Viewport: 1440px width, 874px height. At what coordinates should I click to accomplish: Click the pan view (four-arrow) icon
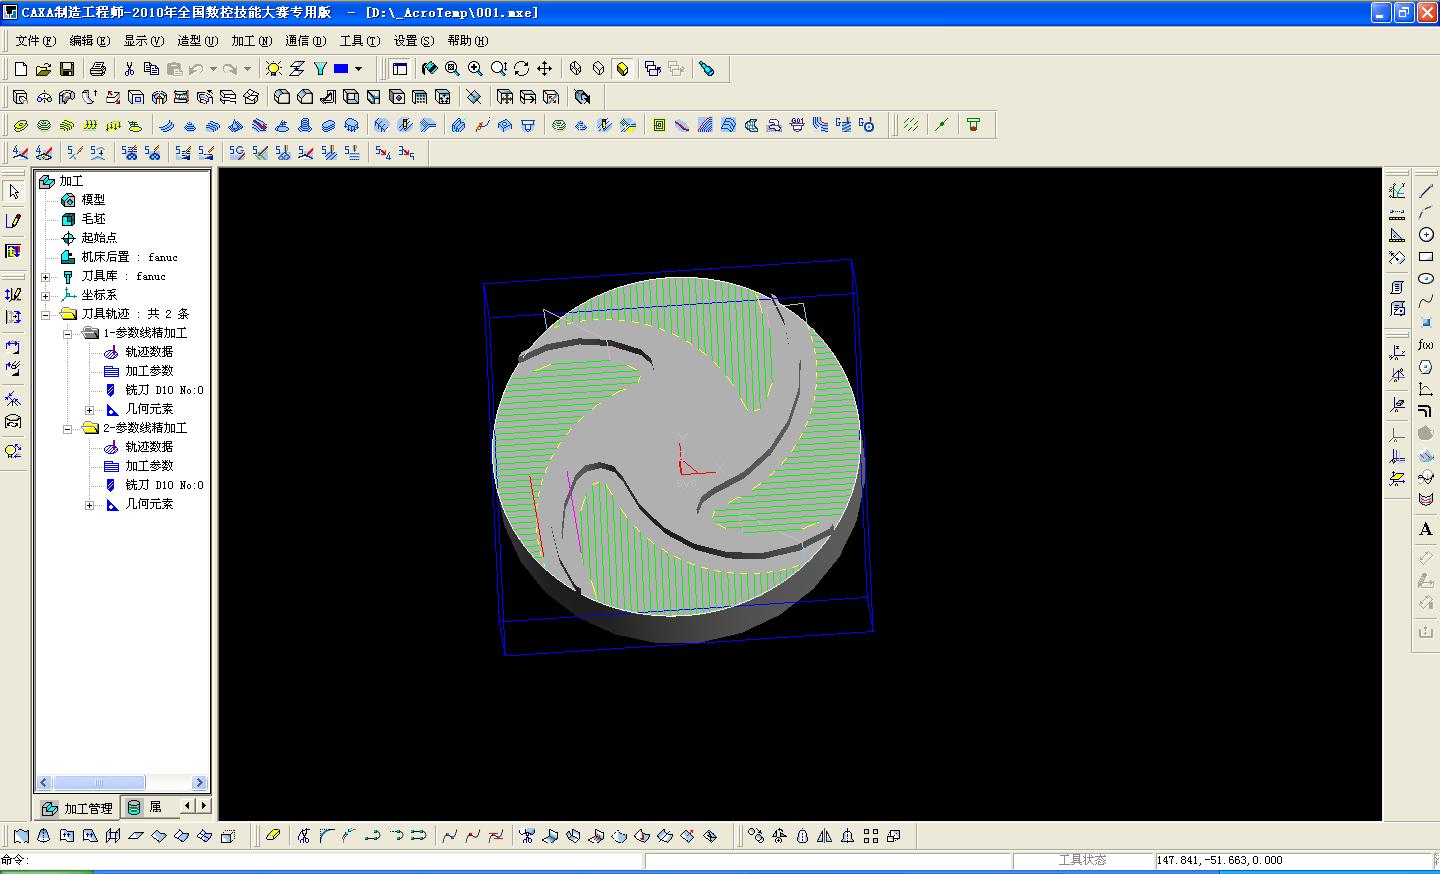(544, 69)
